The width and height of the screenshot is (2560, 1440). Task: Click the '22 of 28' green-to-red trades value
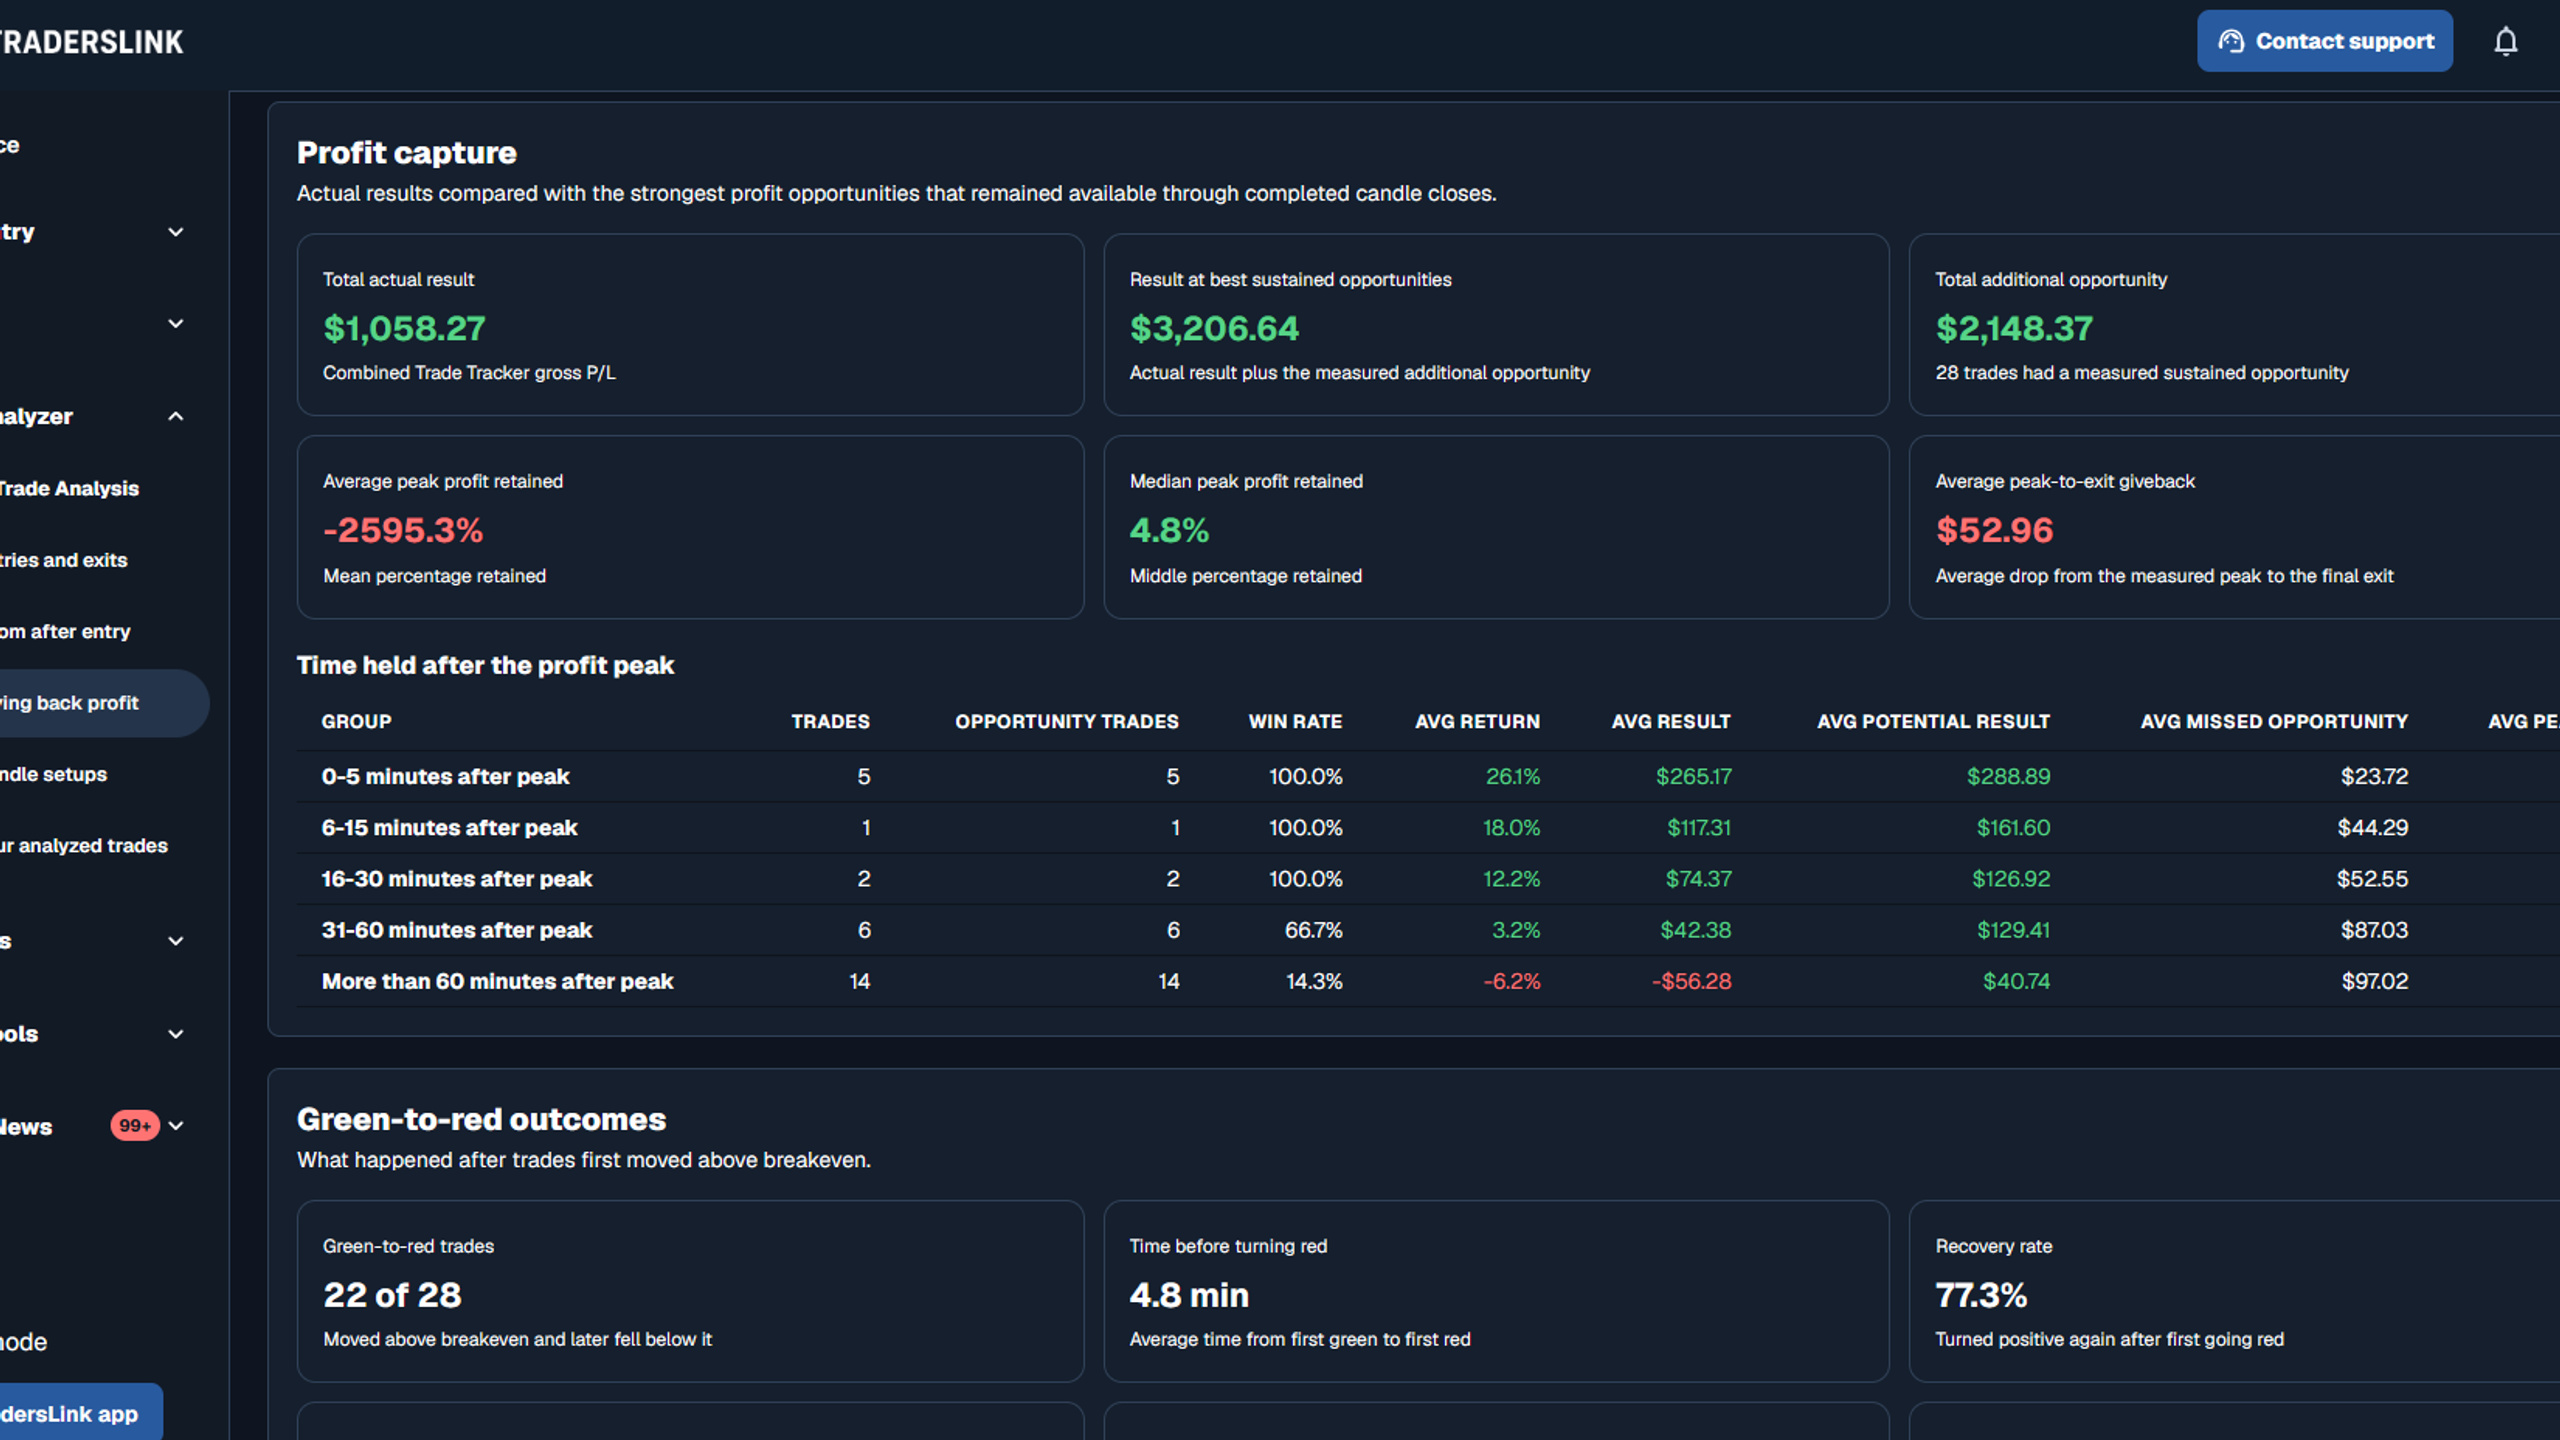pos(392,1295)
